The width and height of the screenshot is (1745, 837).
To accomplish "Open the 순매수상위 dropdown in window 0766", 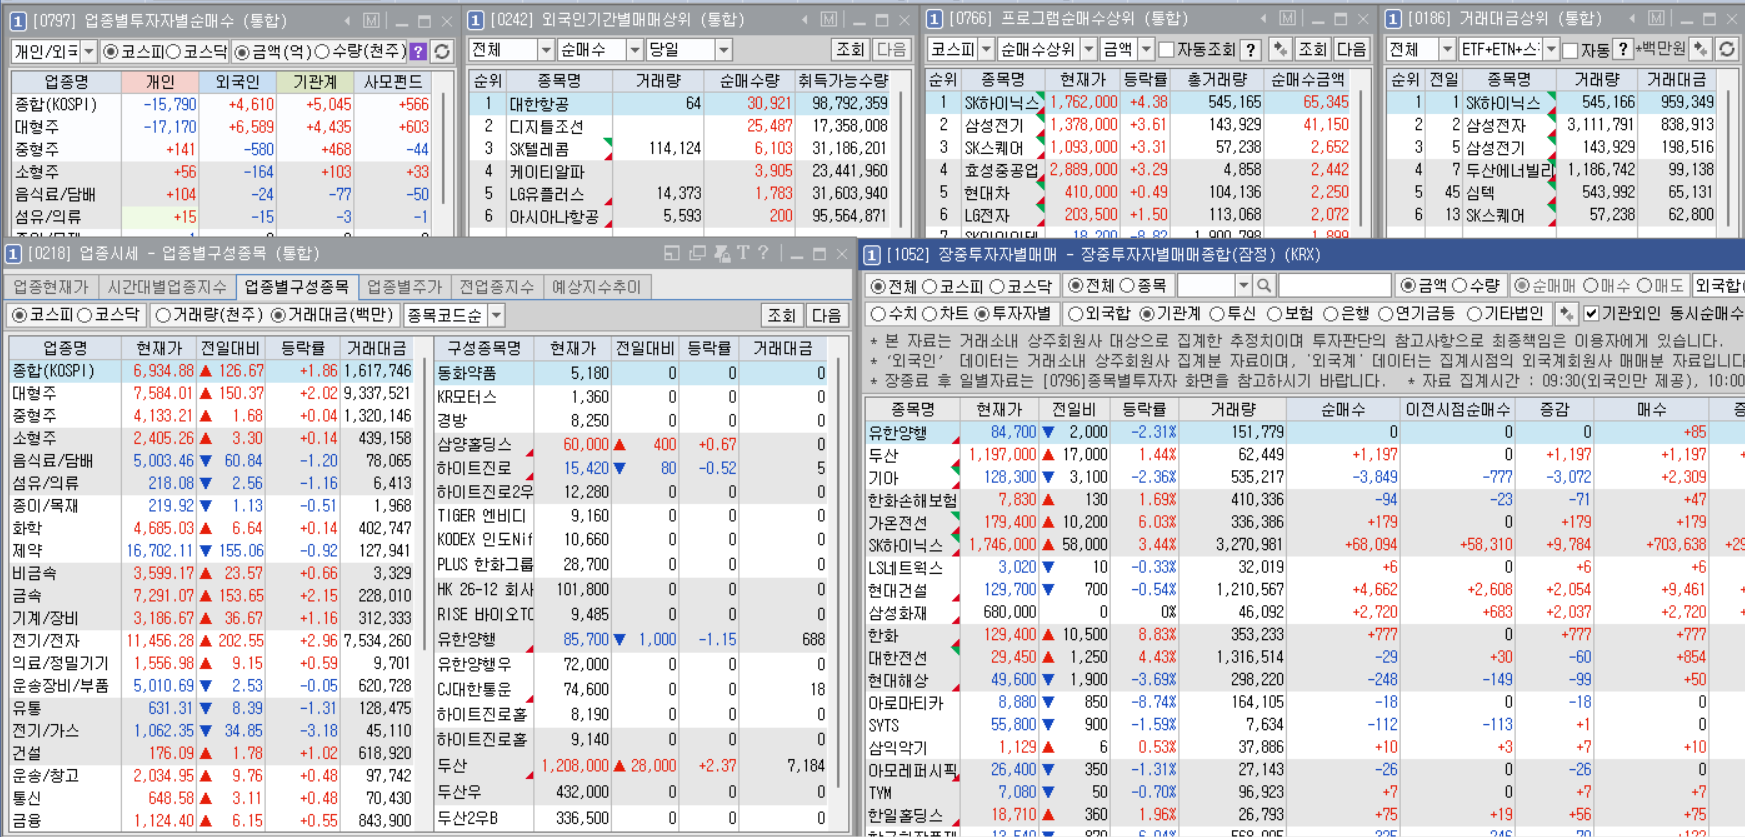I will [x=1087, y=49].
